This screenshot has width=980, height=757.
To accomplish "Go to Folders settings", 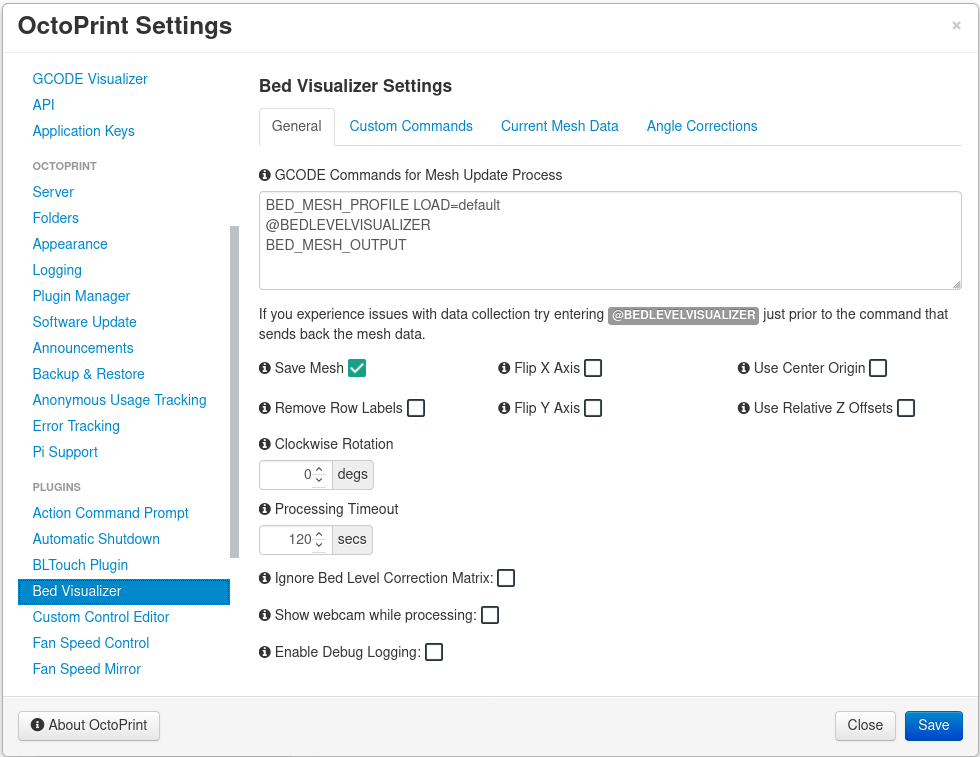I will 56,218.
